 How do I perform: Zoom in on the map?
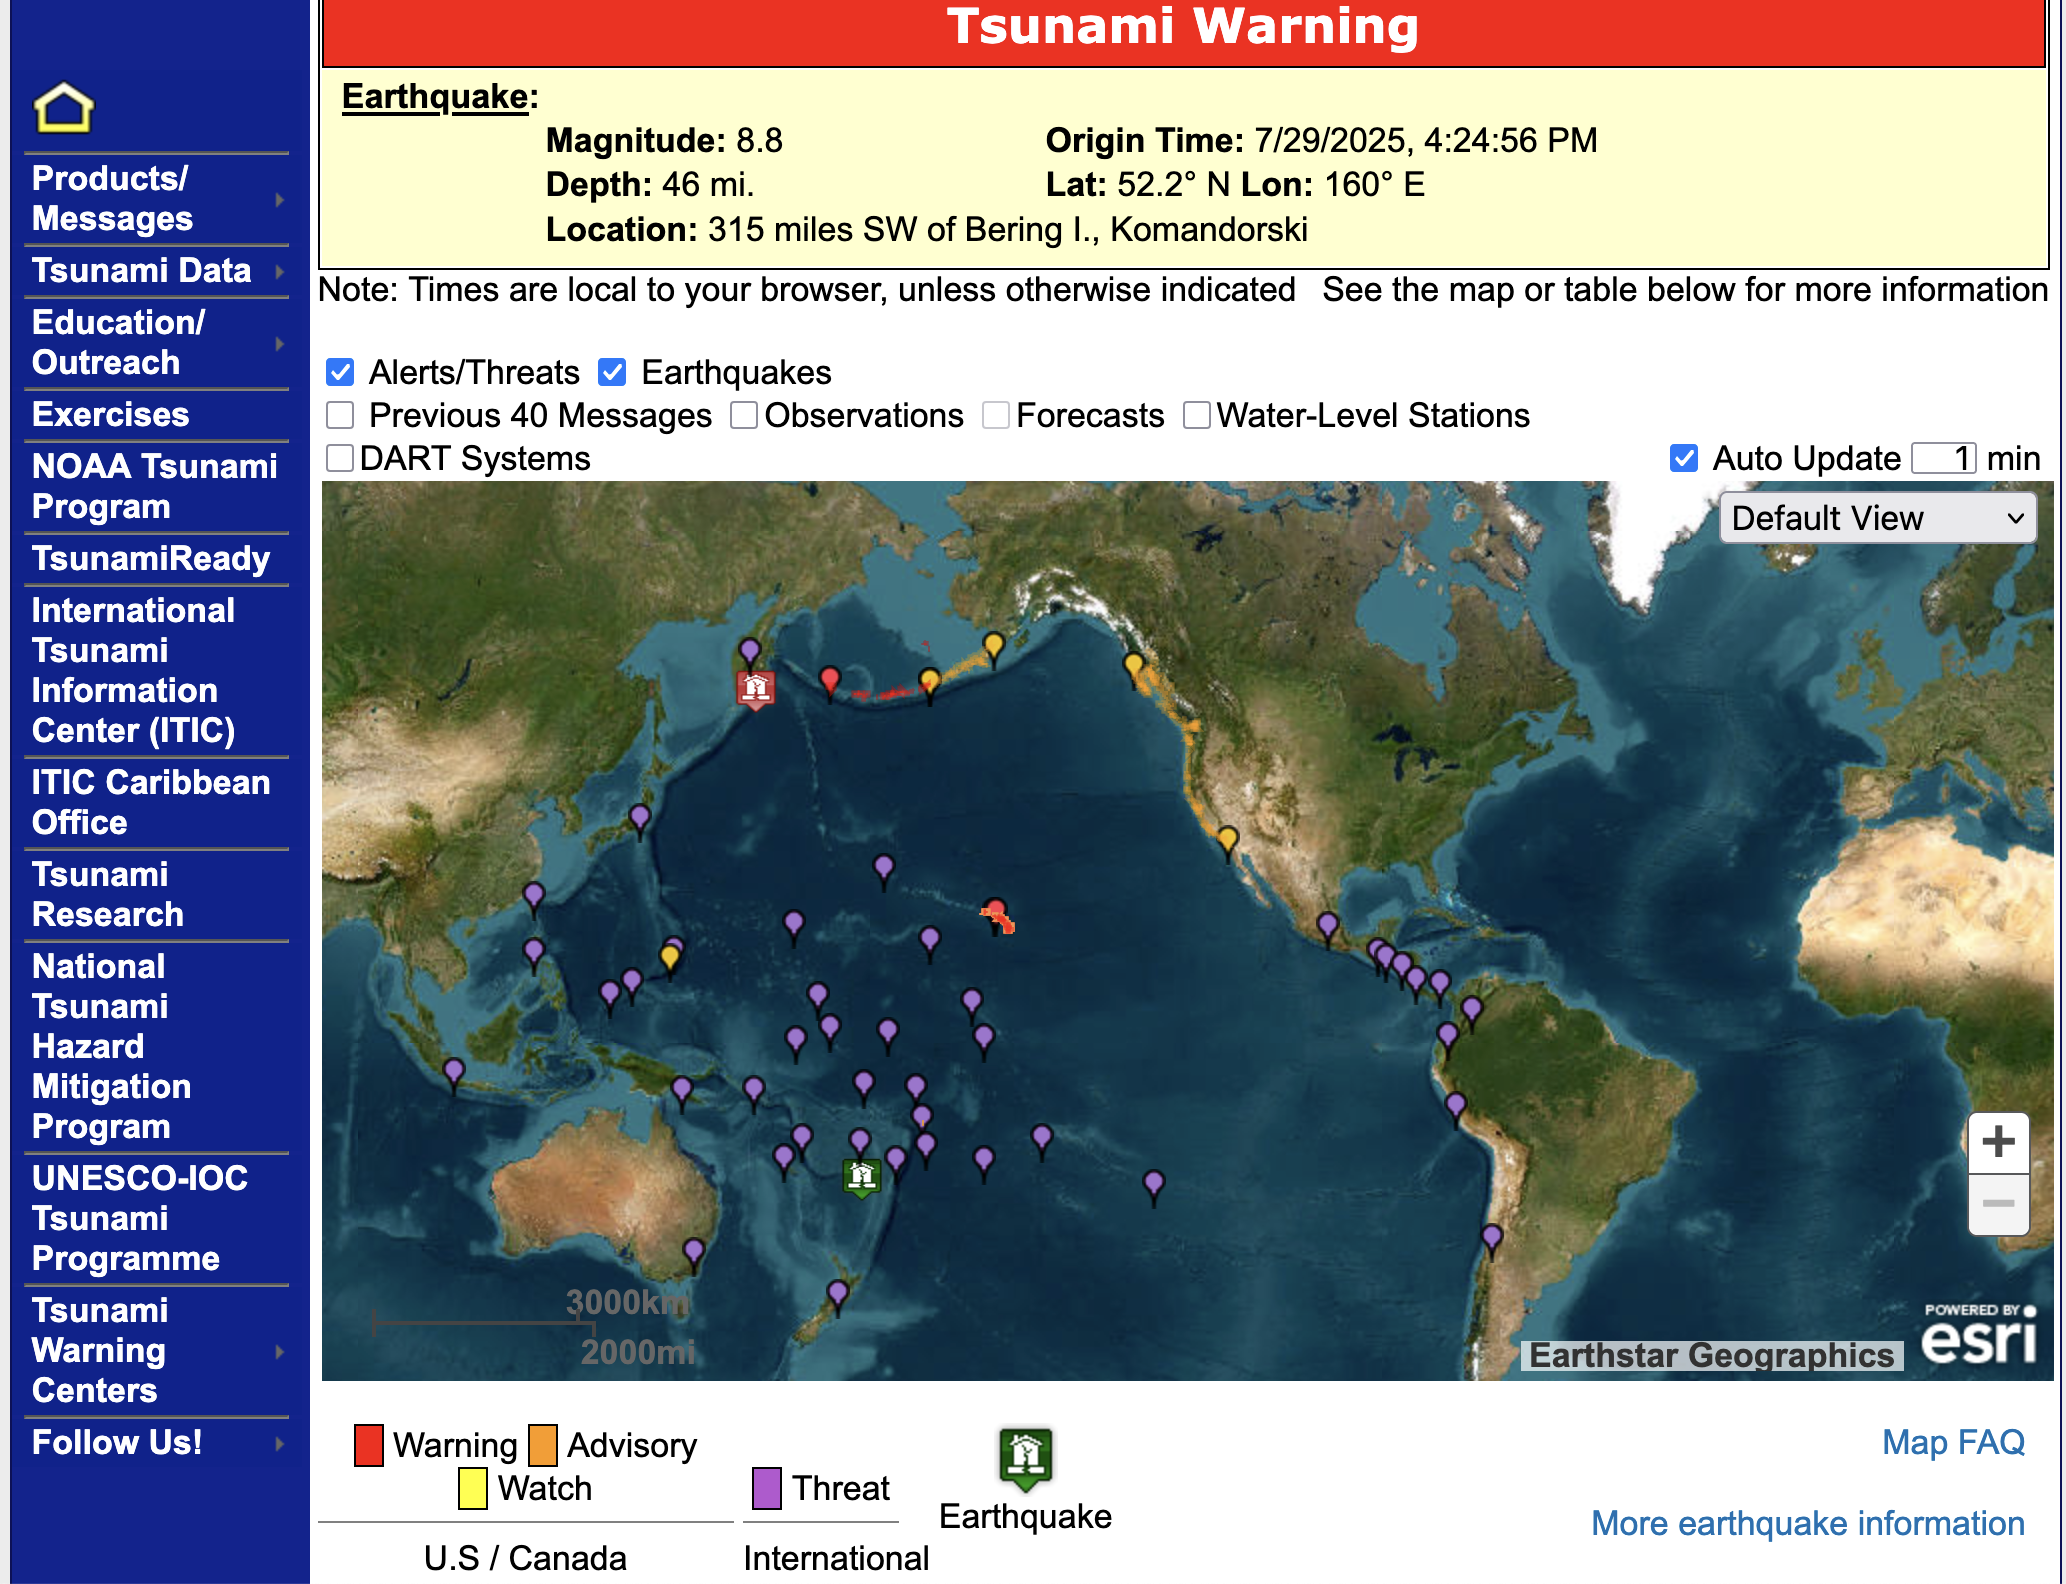[x=1998, y=1143]
